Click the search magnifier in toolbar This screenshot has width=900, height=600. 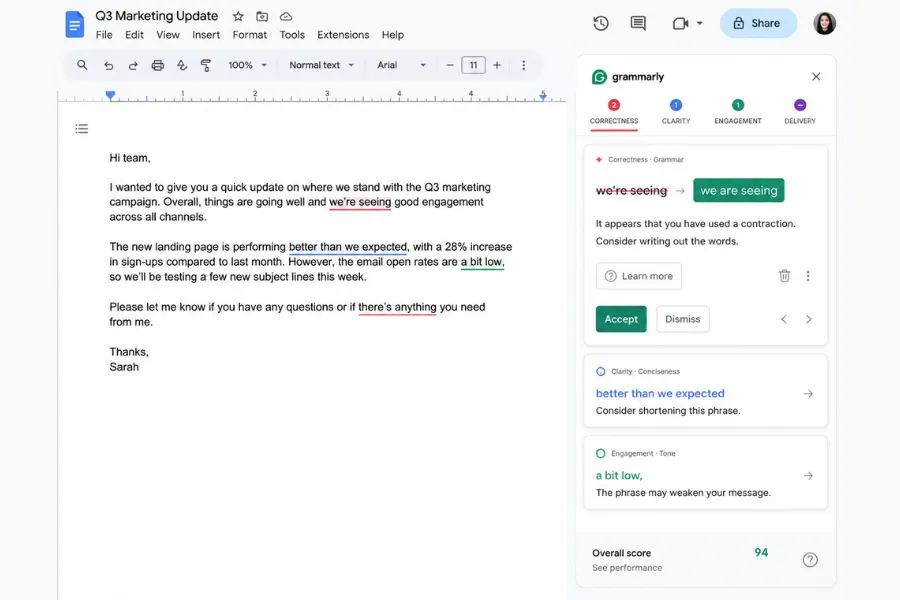(82, 65)
